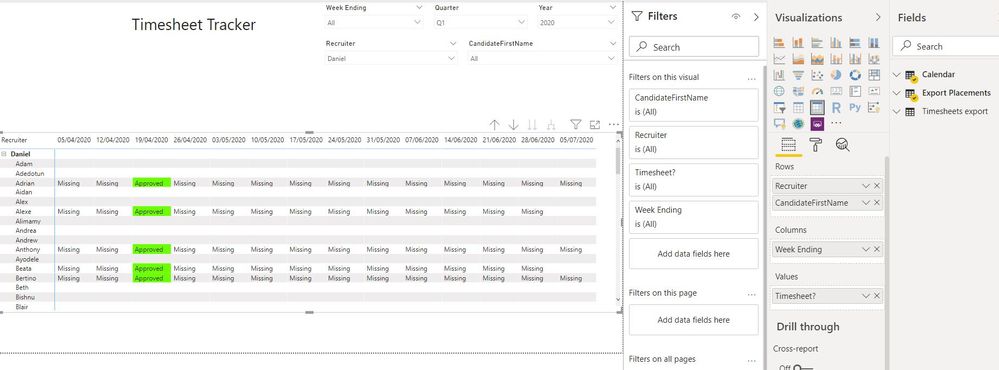
Task: Open the Recruiter slicer Daniel dropdown
Action: [x=452, y=58]
